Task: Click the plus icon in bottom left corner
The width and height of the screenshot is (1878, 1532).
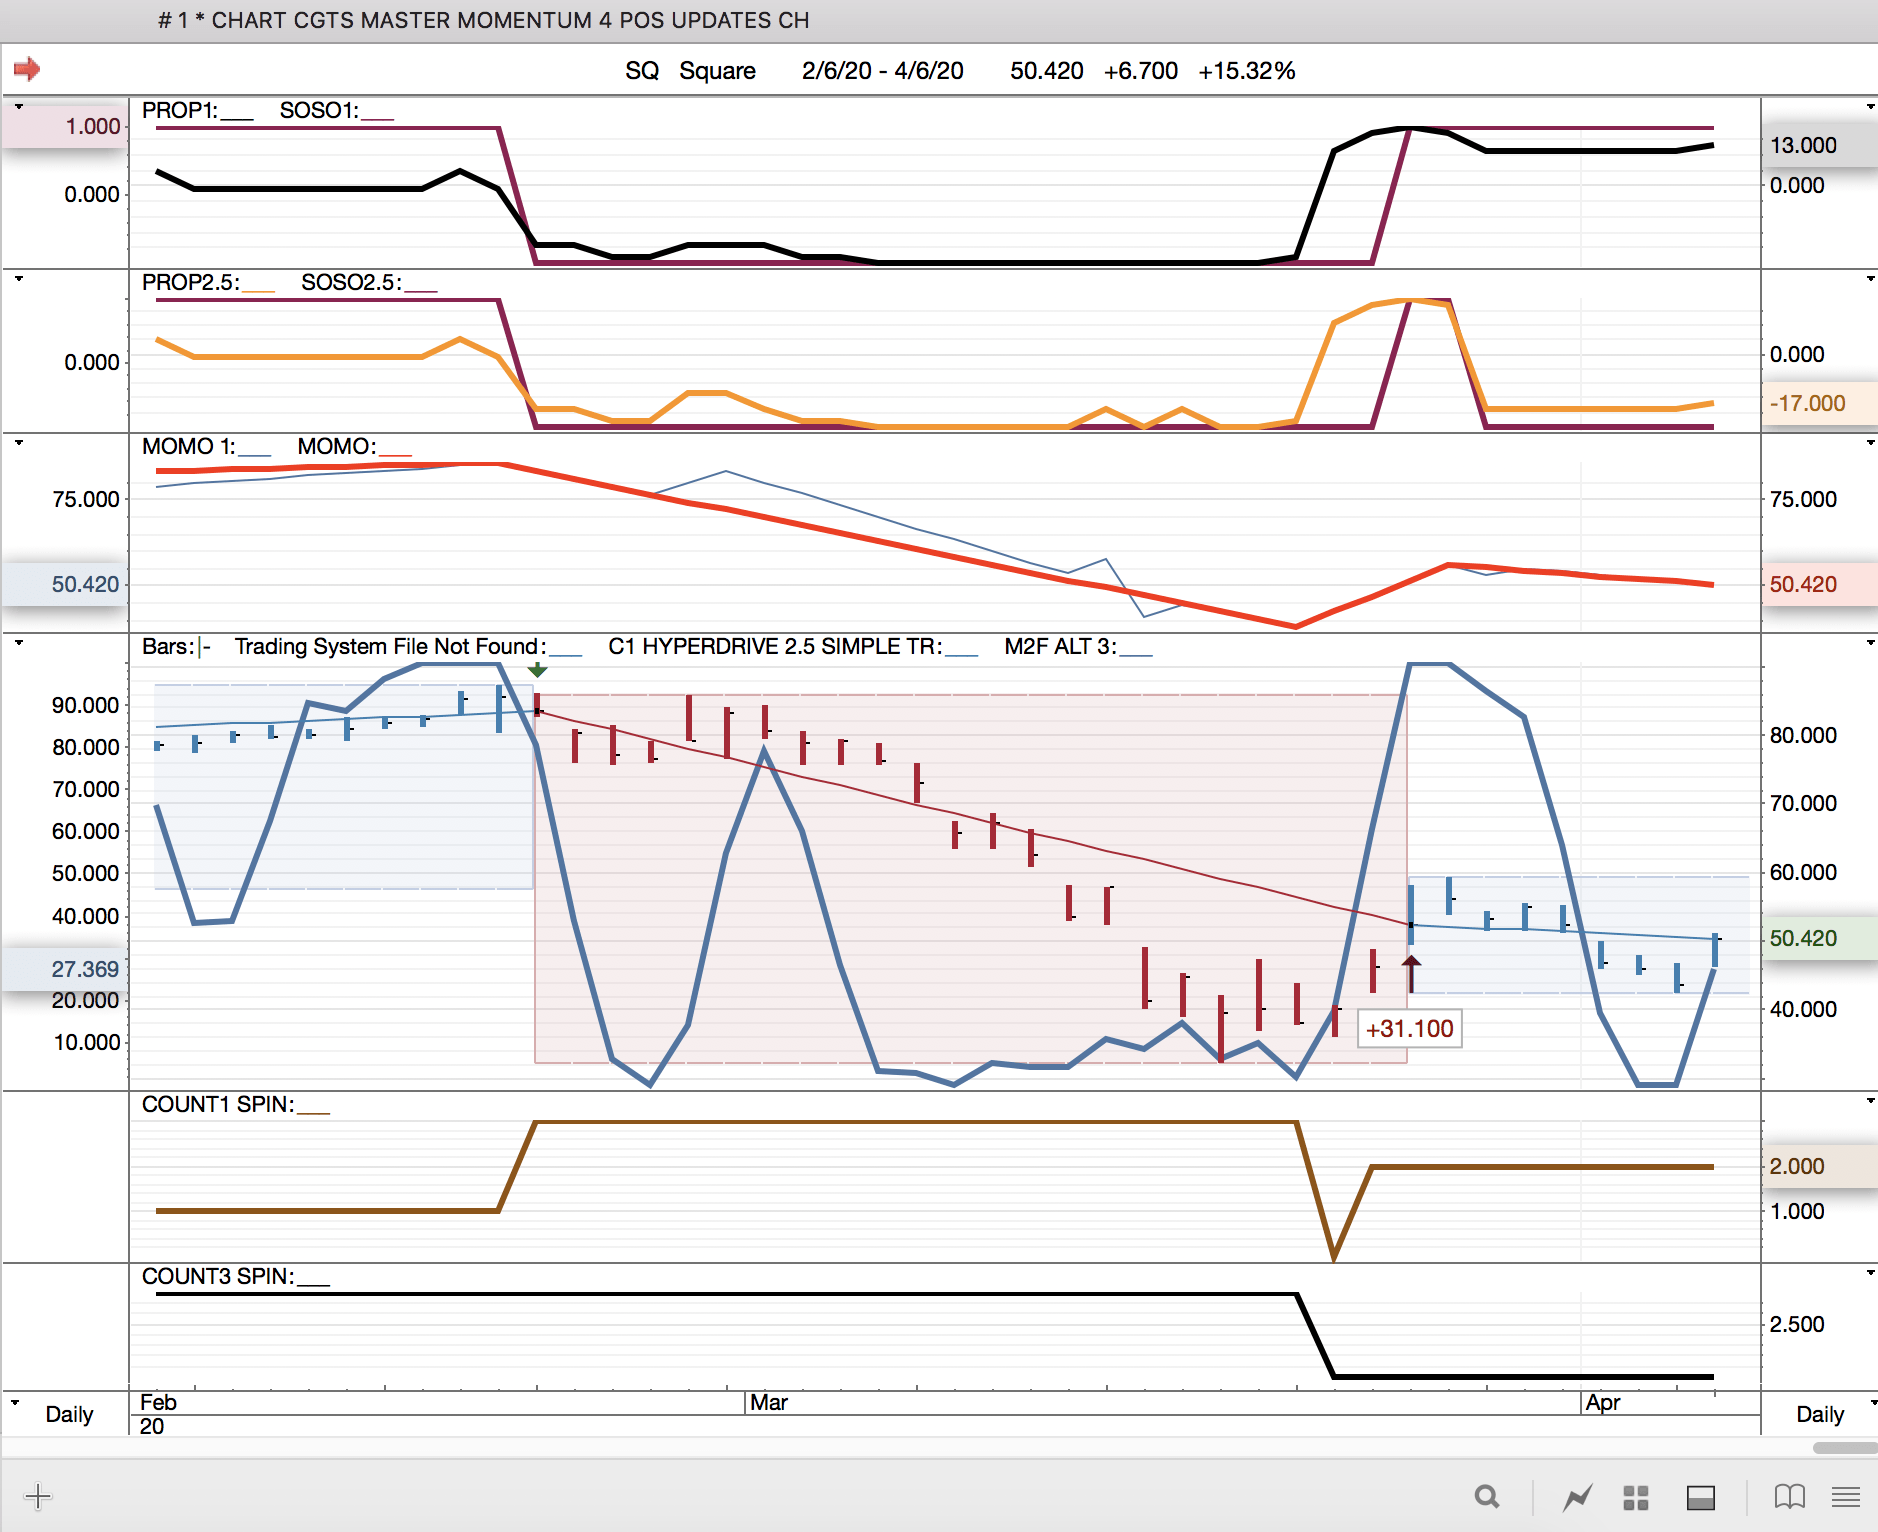Action: click(x=38, y=1496)
